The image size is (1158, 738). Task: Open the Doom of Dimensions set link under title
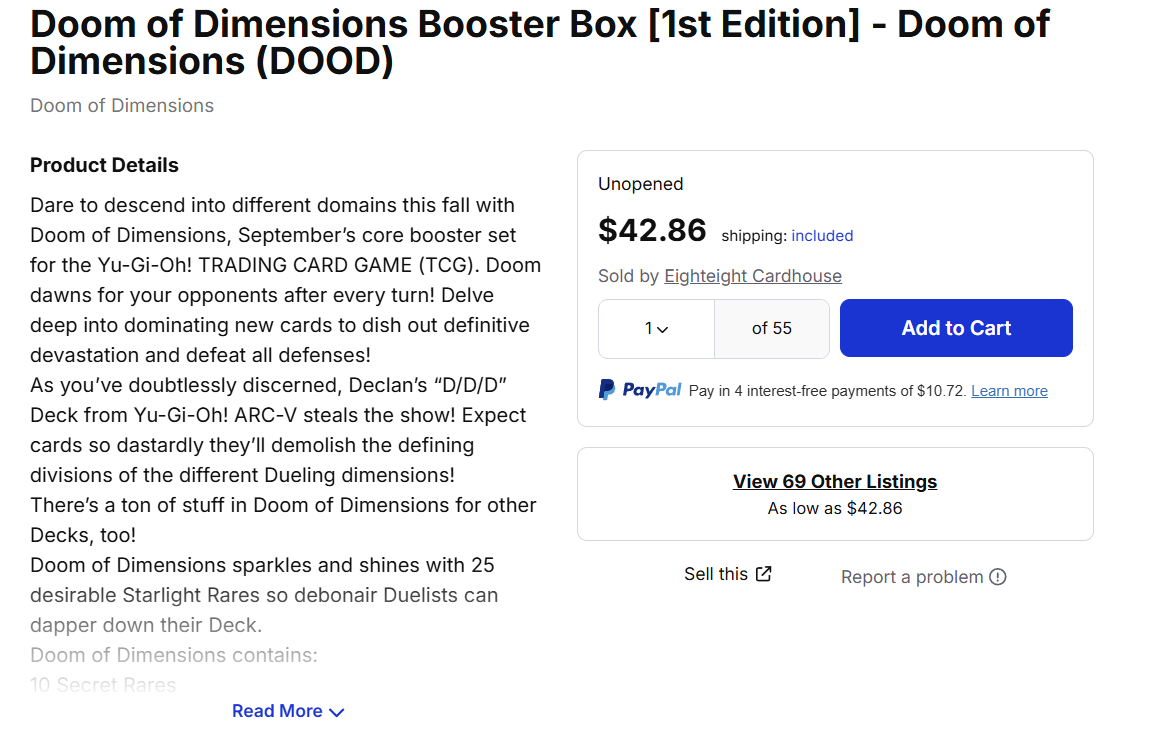(122, 106)
